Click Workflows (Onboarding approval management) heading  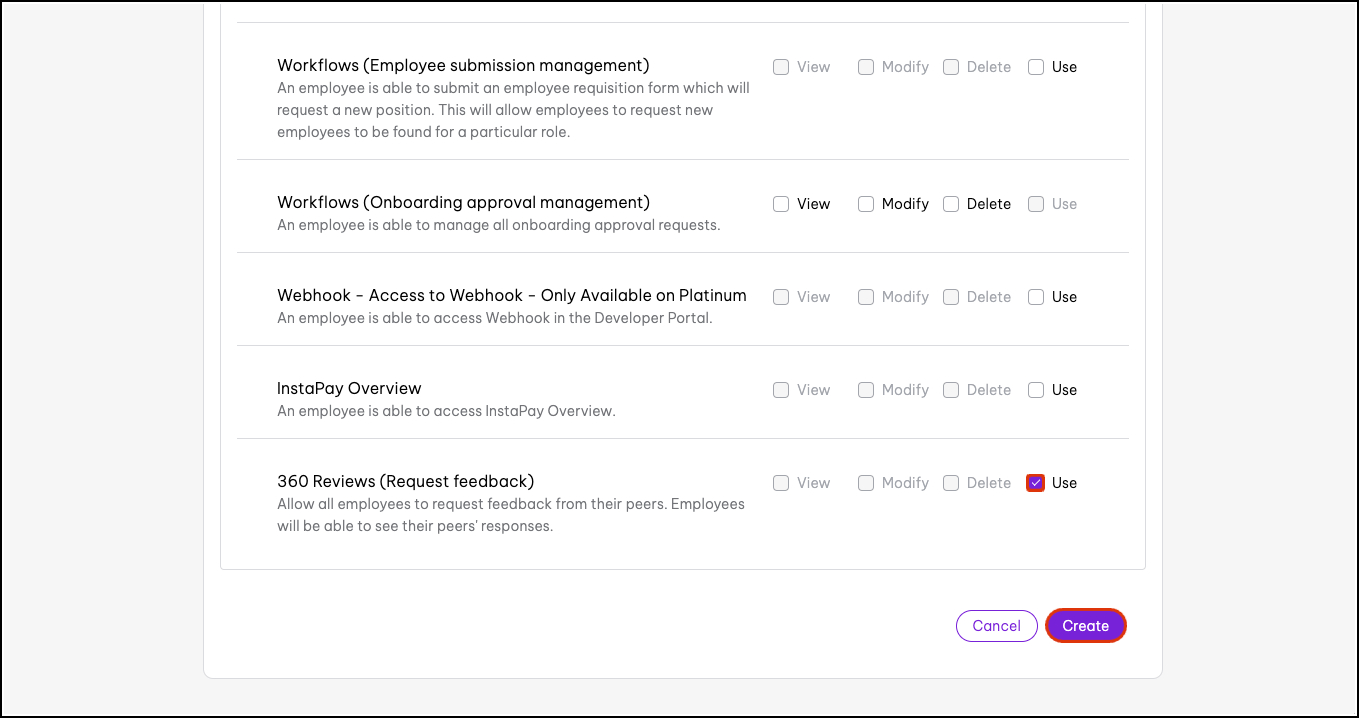463,202
